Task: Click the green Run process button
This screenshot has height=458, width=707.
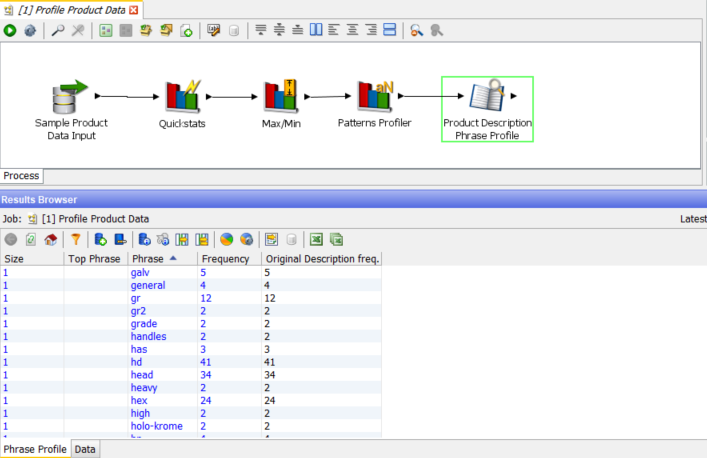Action: pos(10,31)
